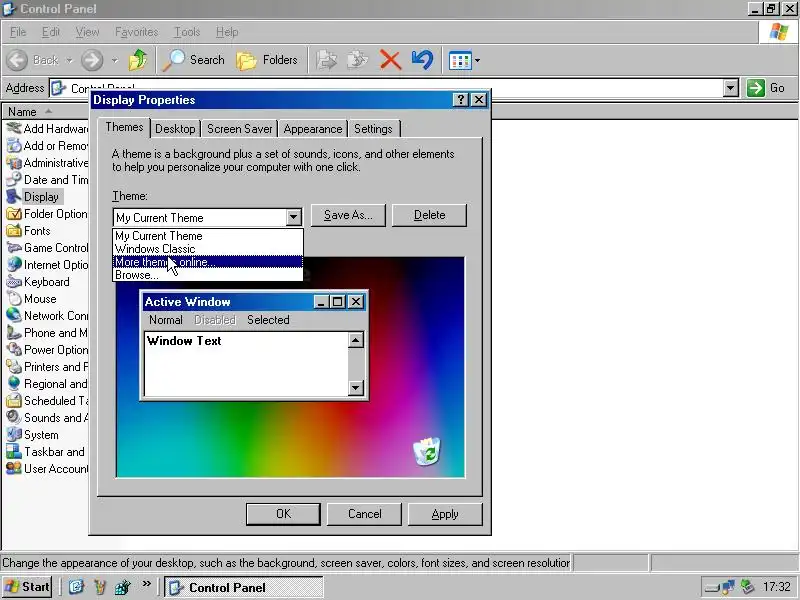
Task: Select the Taskbar and Start Menu icon
Action: (x=14, y=452)
